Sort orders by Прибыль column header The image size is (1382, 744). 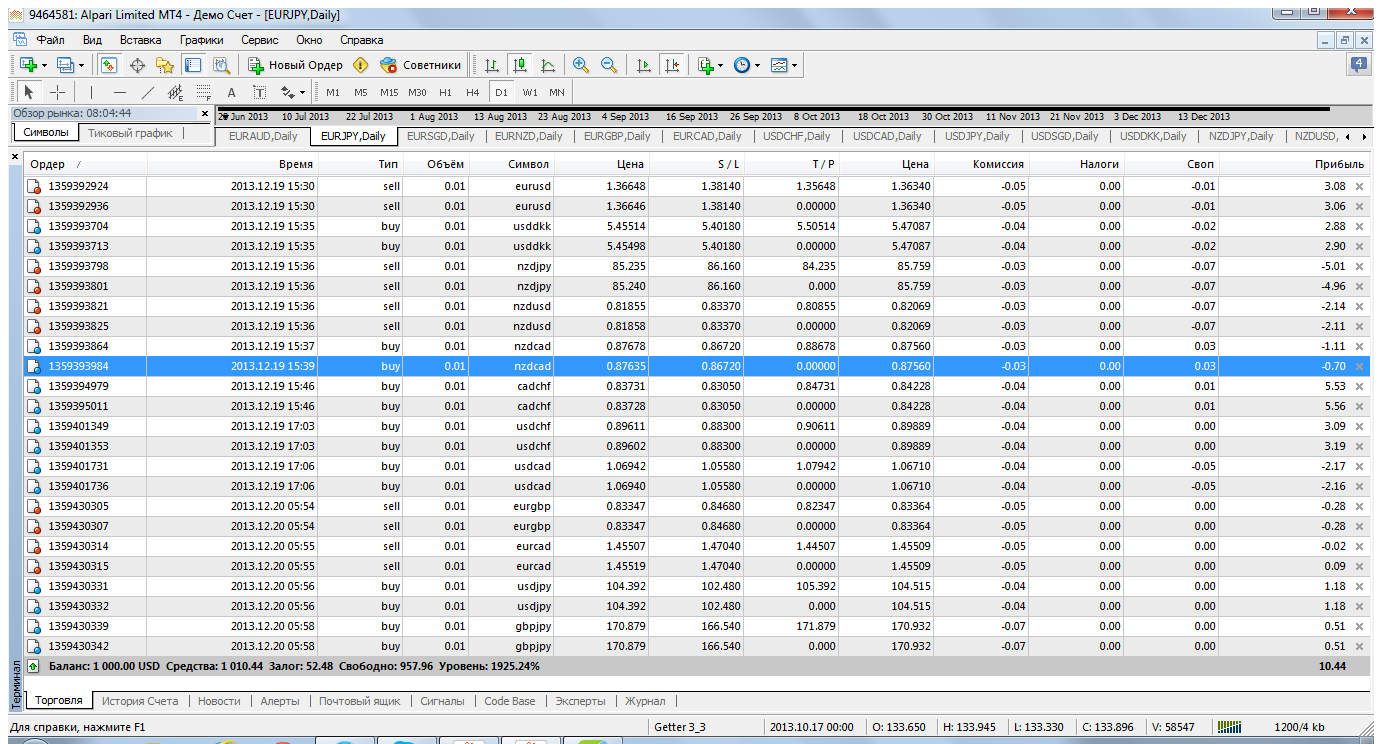pyautogui.click(x=1339, y=164)
